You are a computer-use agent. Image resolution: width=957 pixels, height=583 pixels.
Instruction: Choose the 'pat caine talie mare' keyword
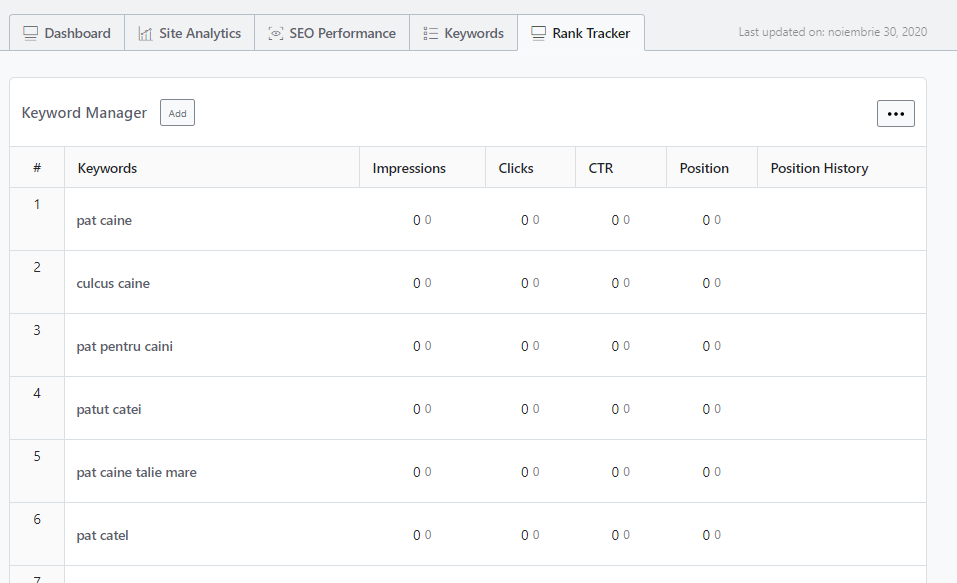(x=136, y=472)
